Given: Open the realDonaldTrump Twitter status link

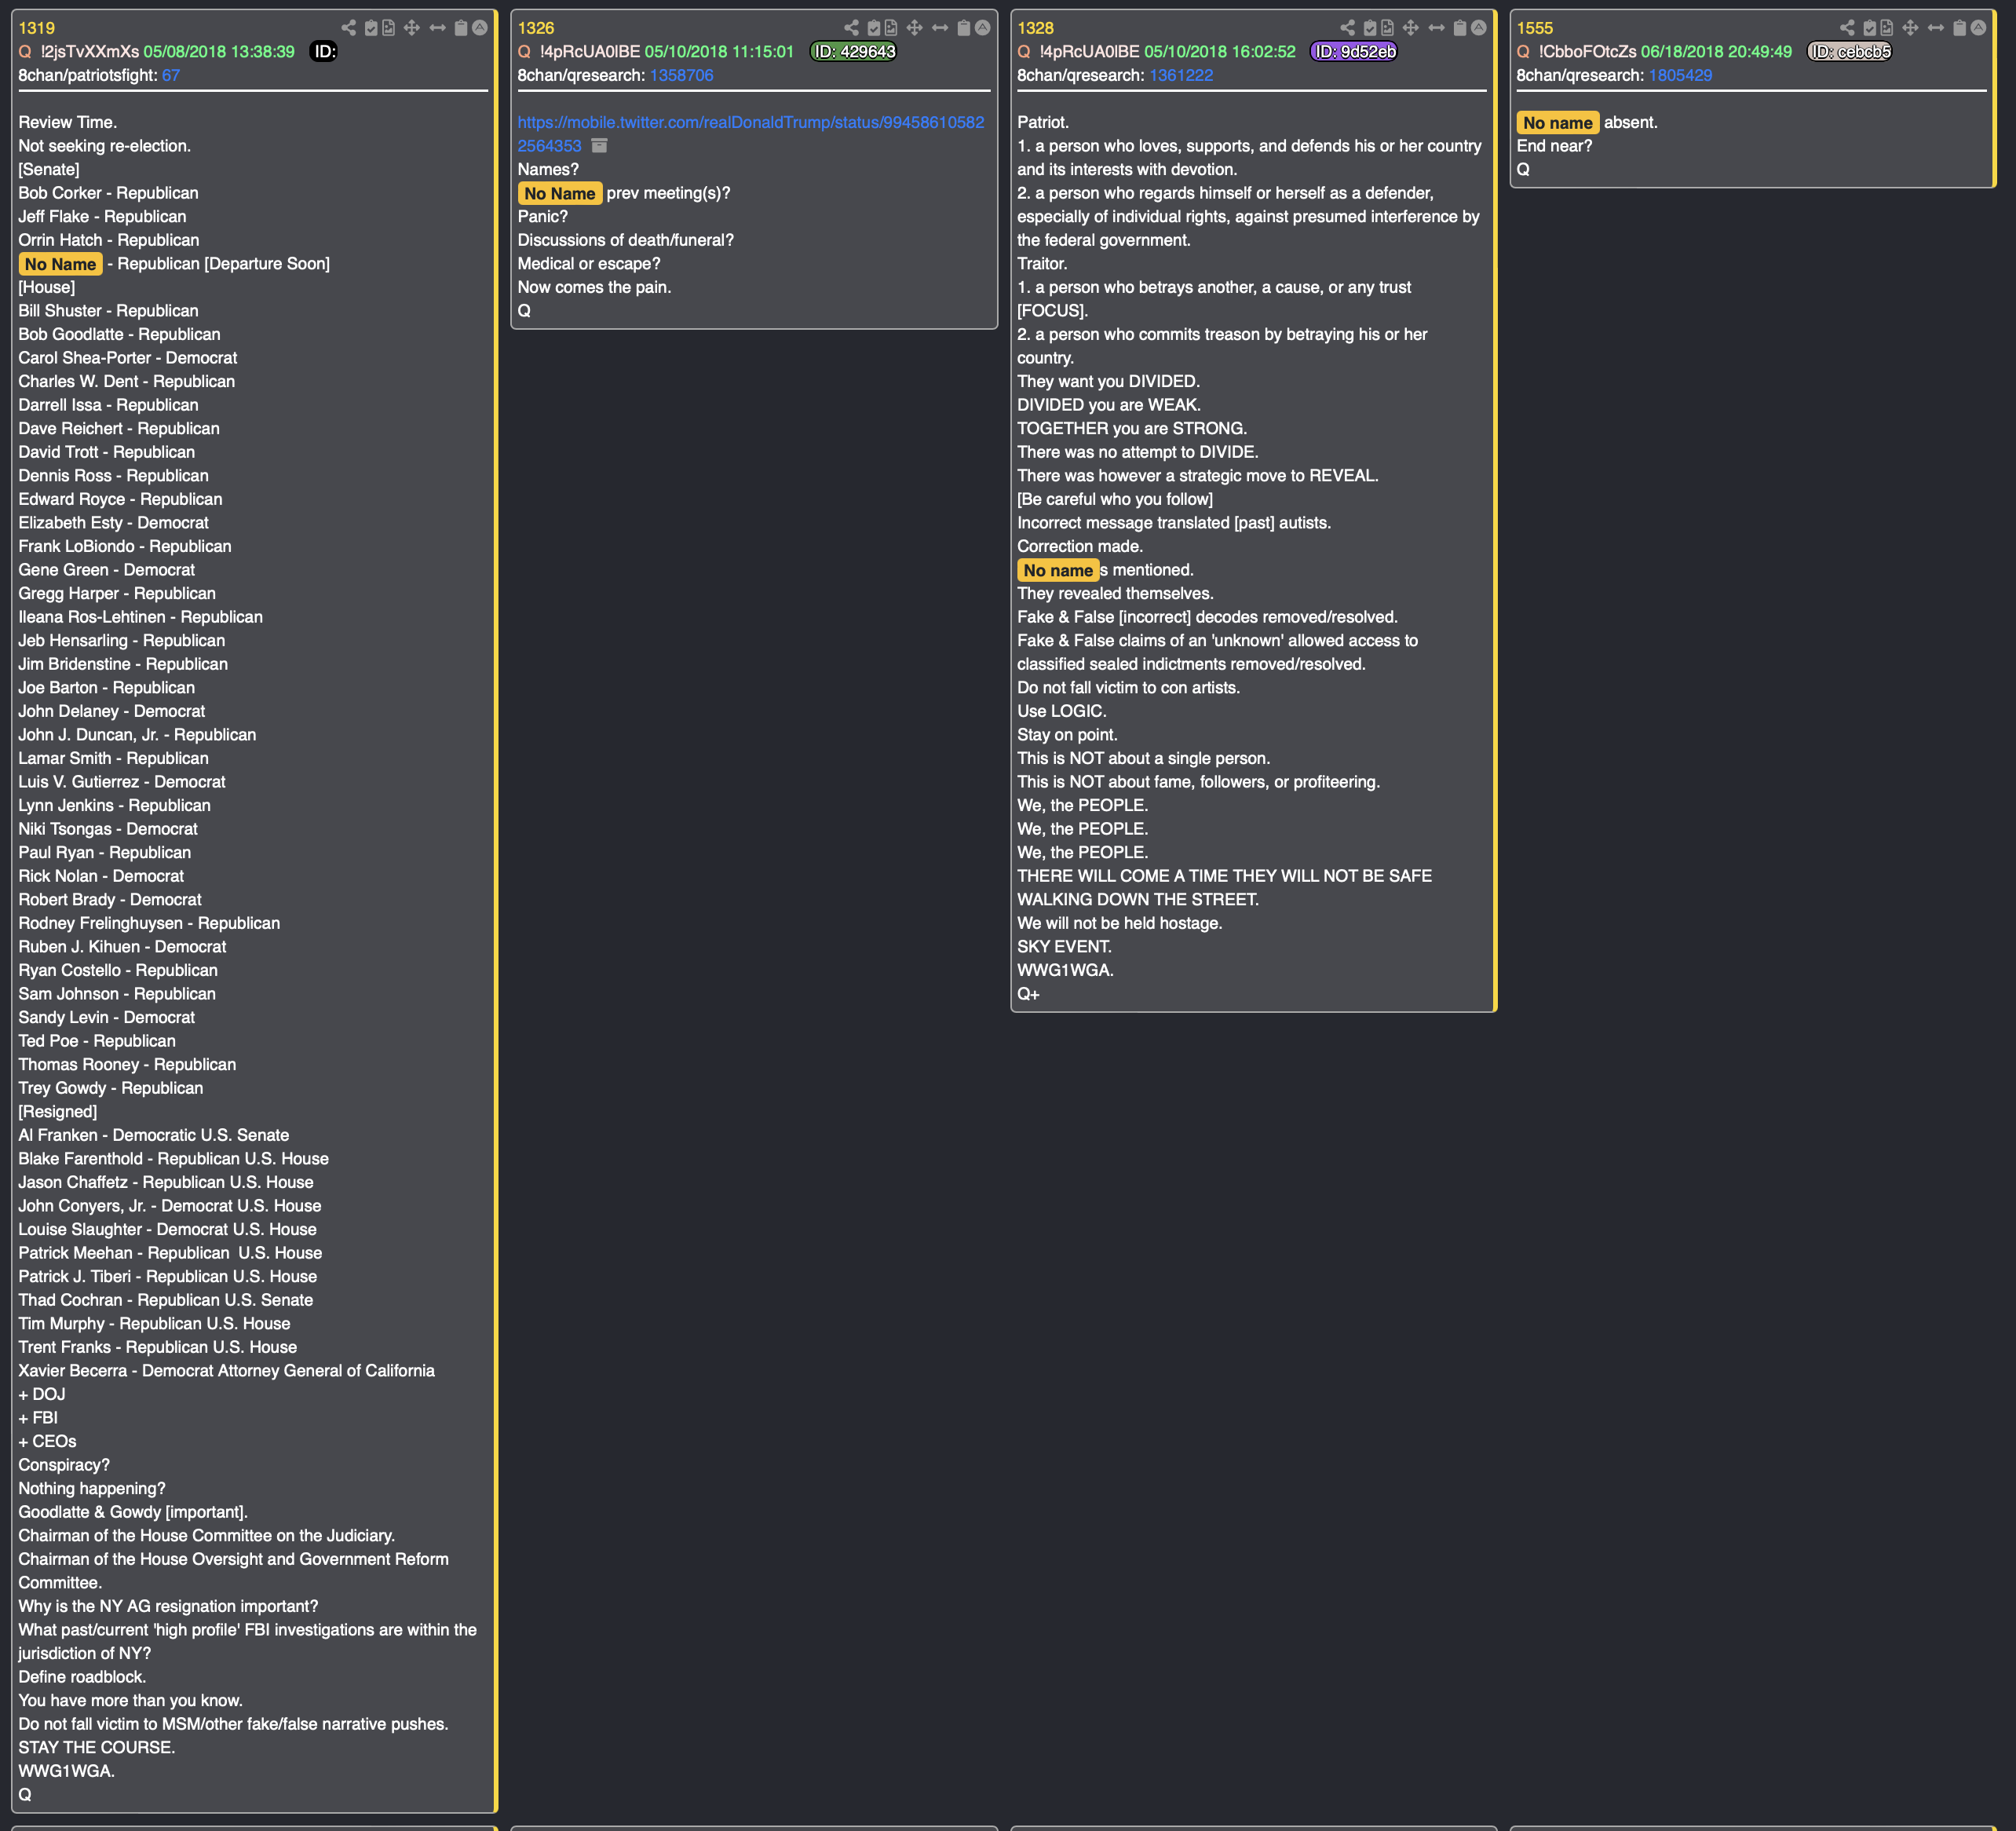Looking at the screenshot, I should pos(751,134).
